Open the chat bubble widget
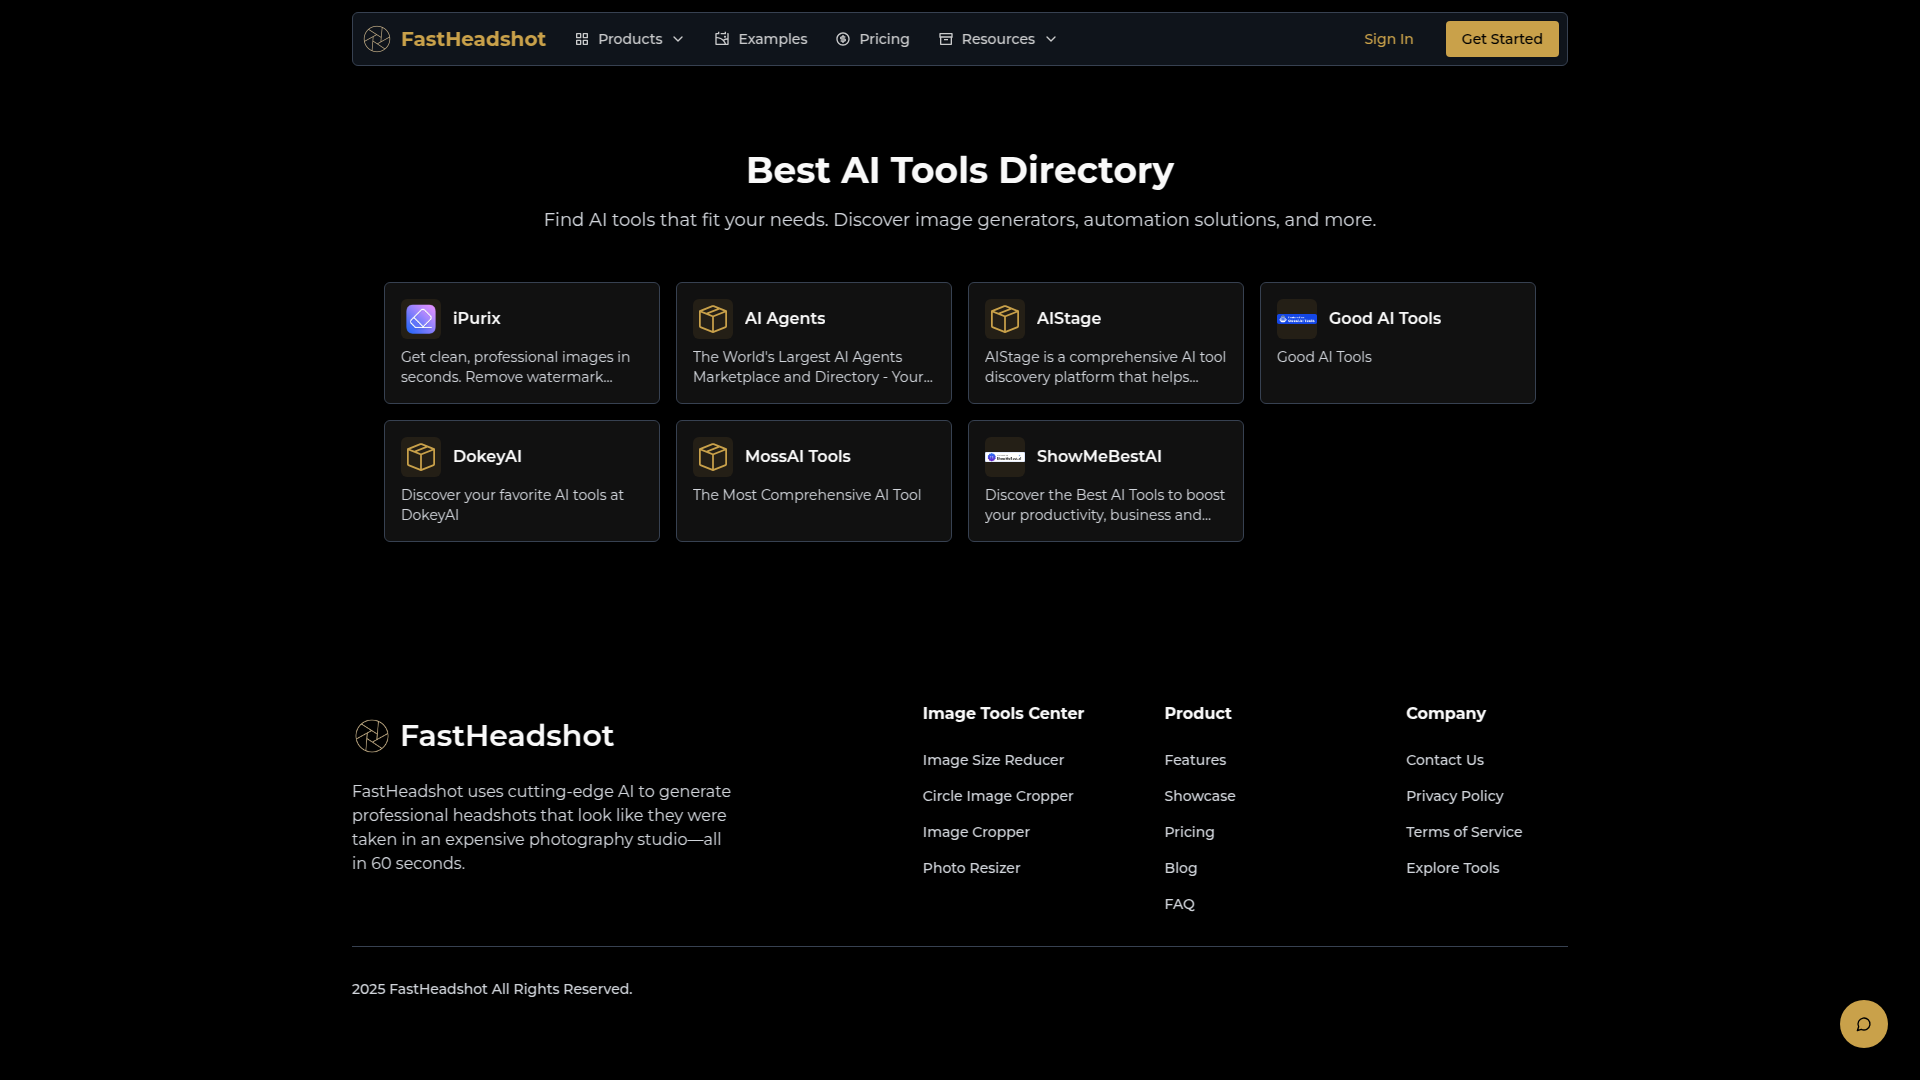 pyautogui.click(x=1863, y=1024)
